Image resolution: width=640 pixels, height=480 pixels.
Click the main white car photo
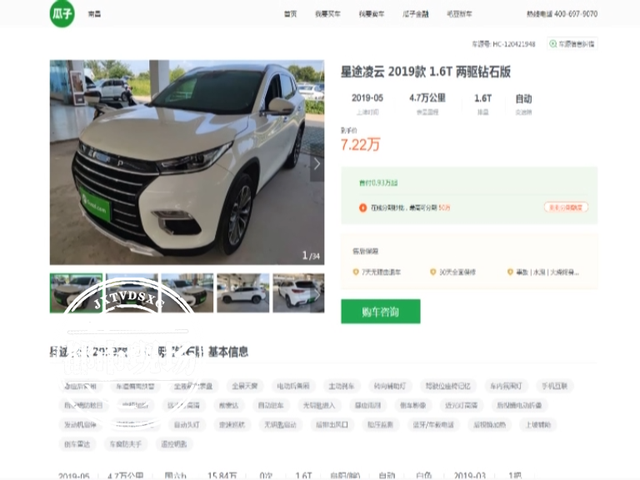coord(187,162)
